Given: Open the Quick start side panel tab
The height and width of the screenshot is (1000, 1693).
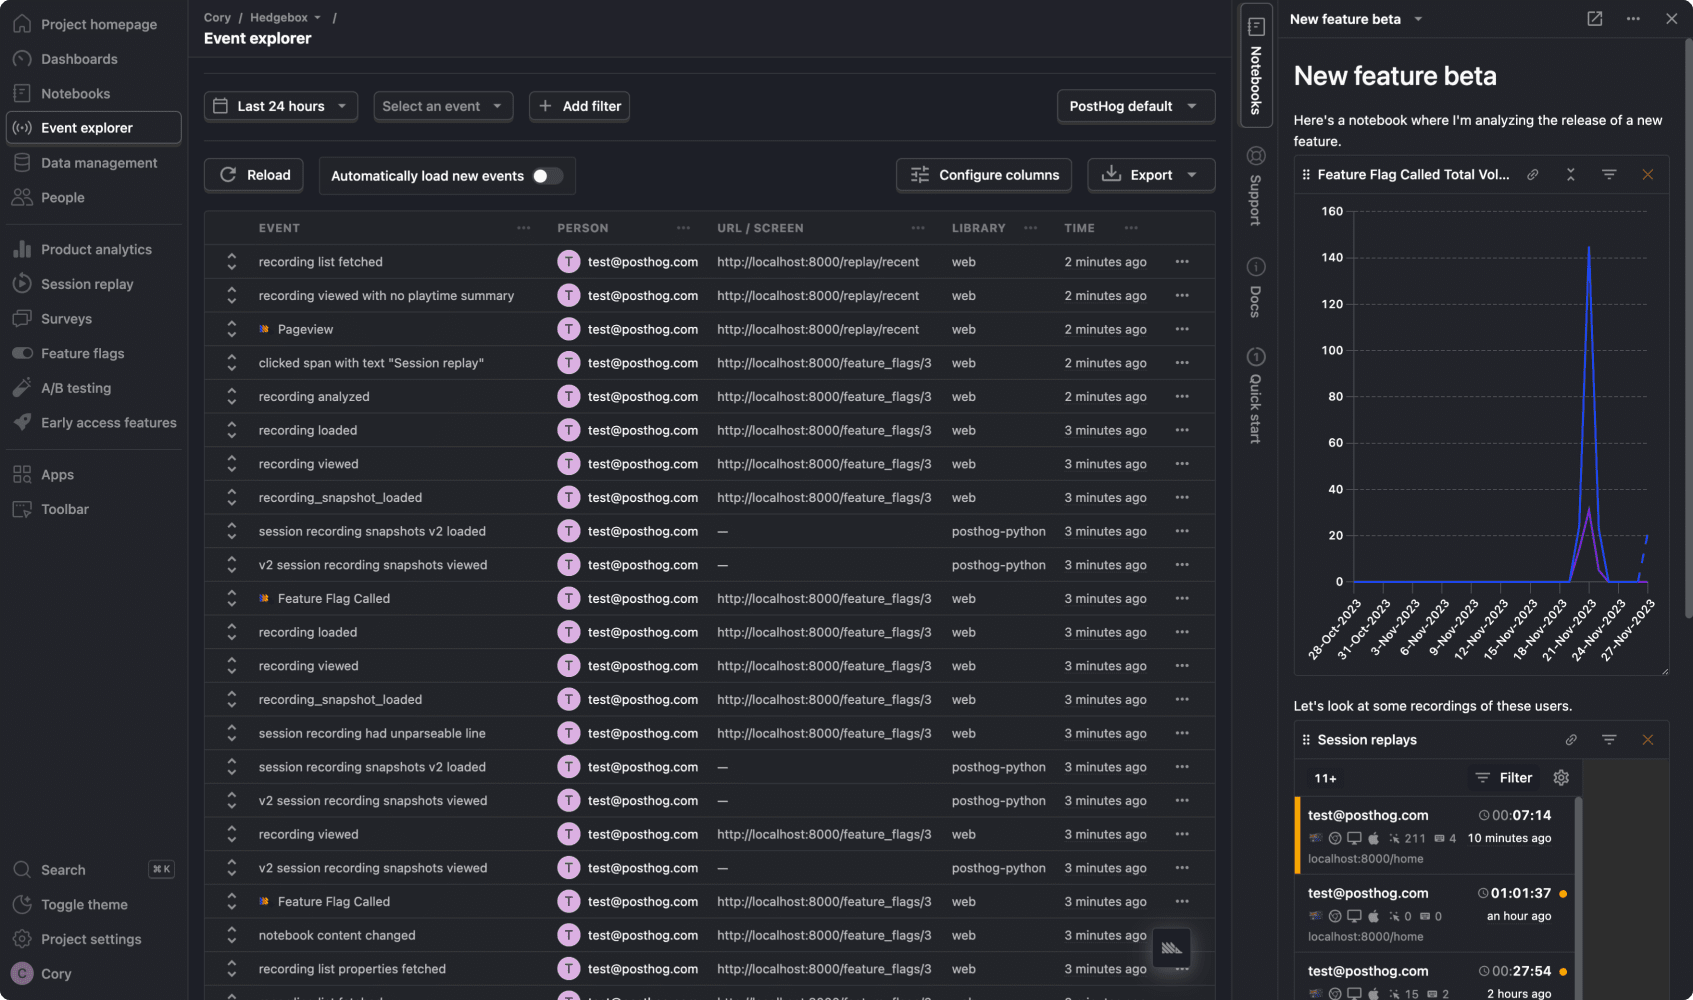Looking at the screenshot, I should tap(1256, 395).
